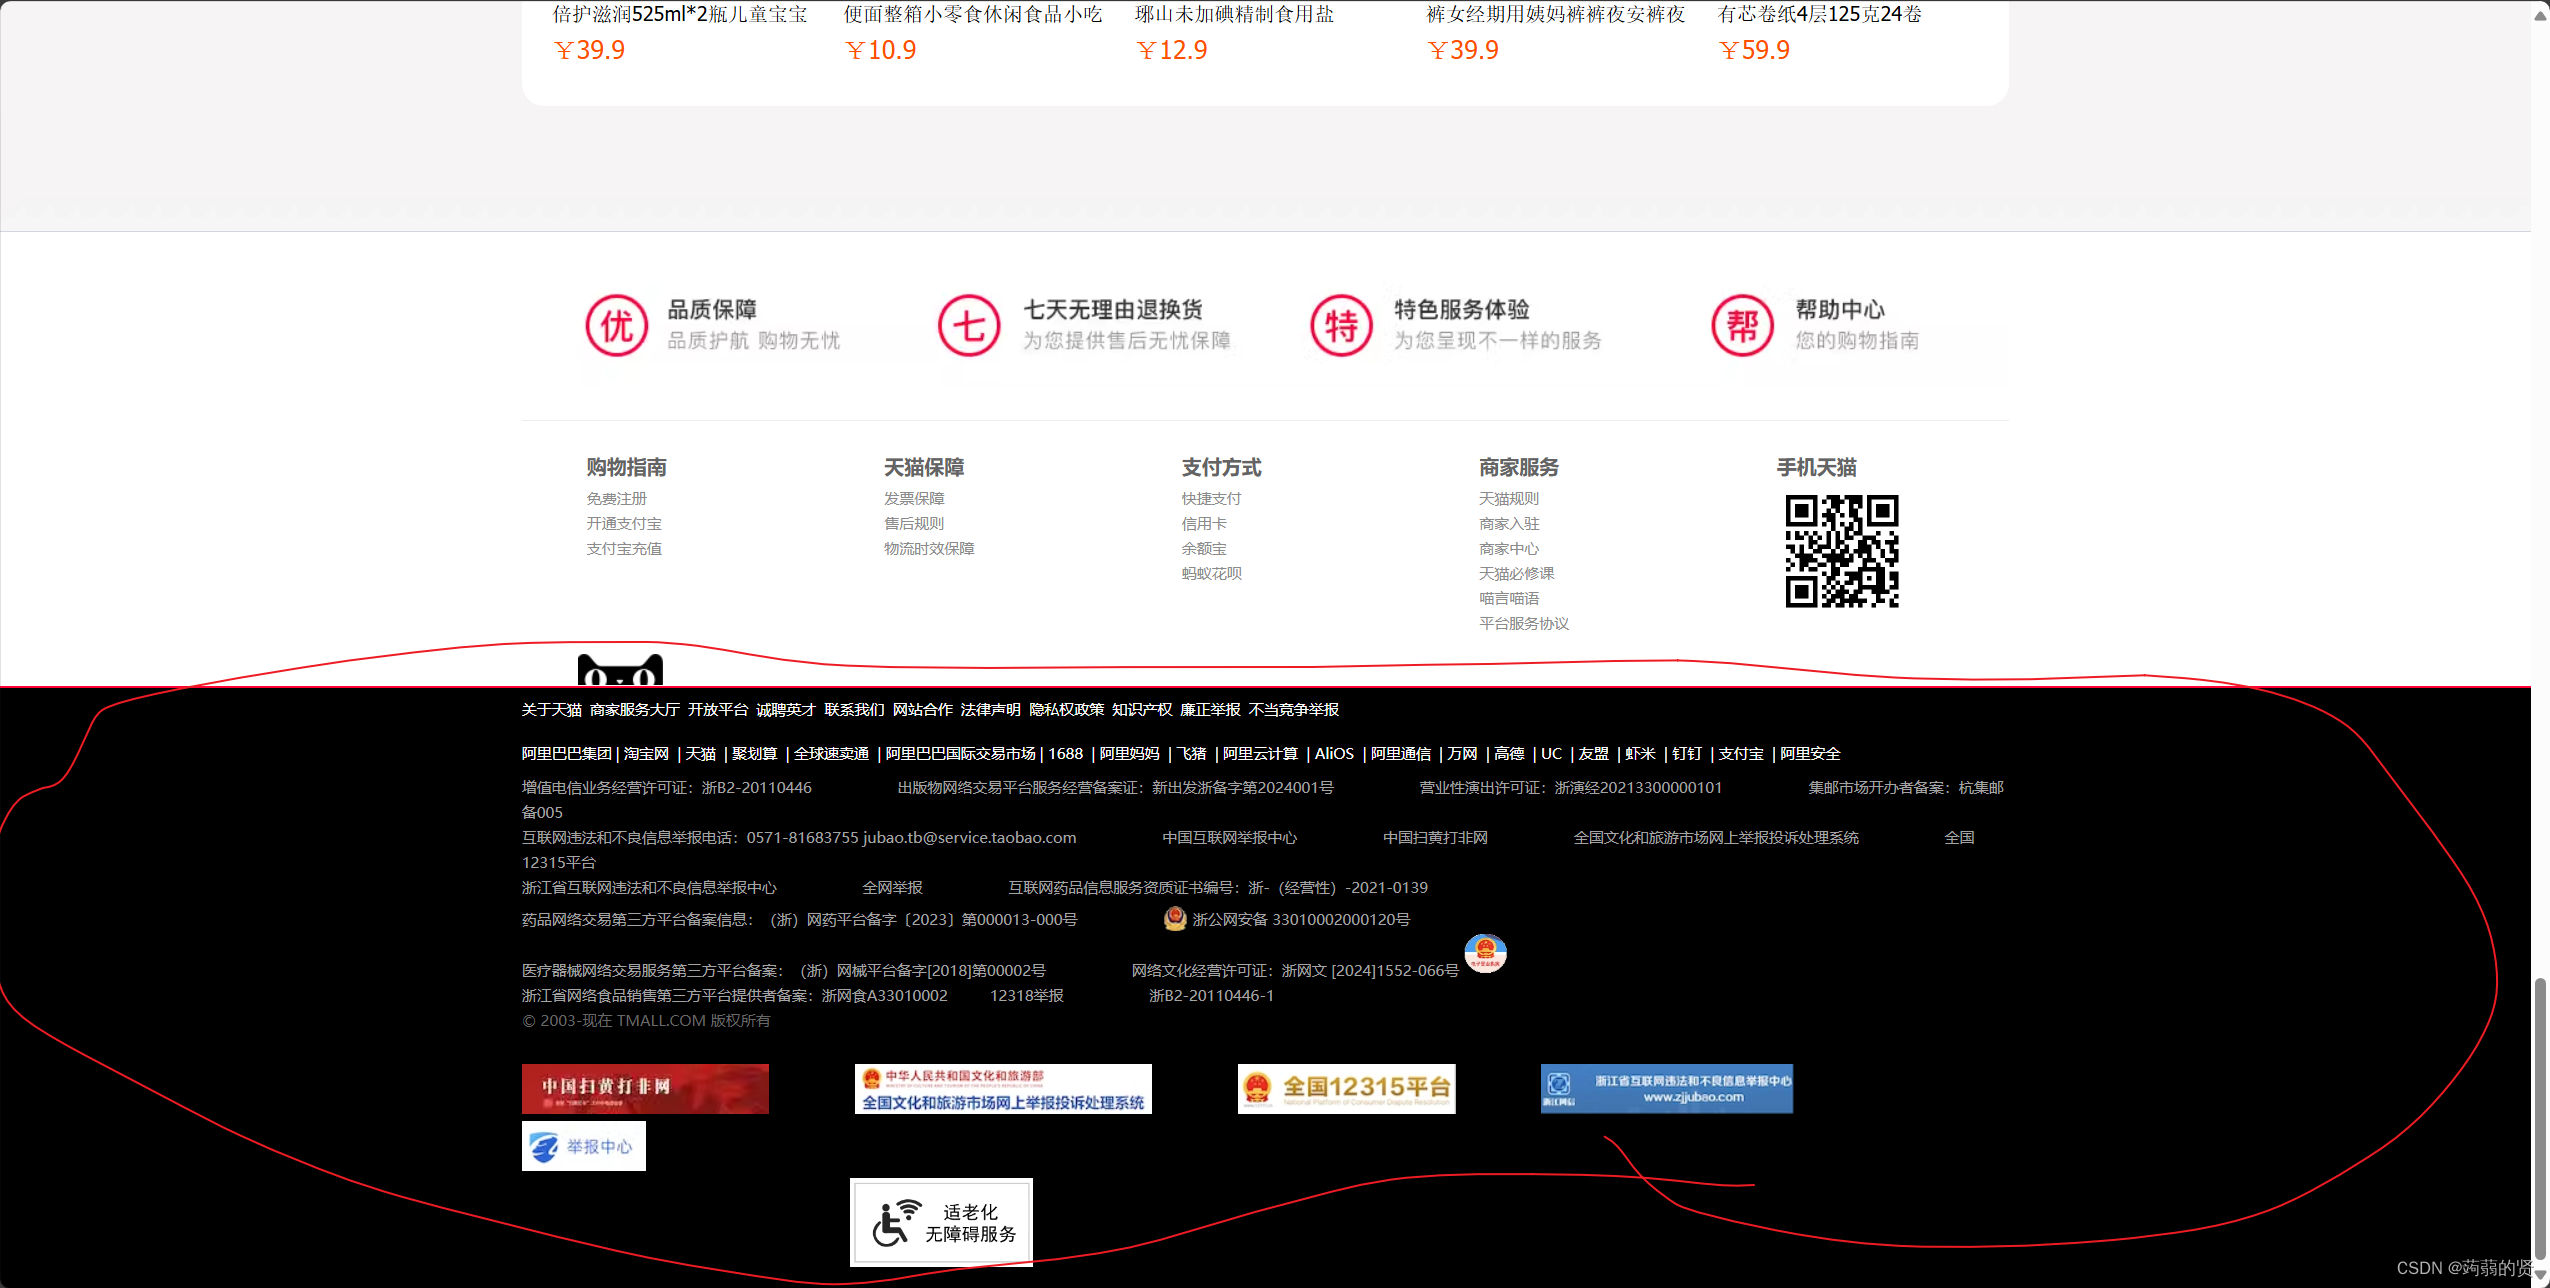
Task: Select 隐私权政策 in footer menu
Action: pyautogui.click(x=1066, y=709)
